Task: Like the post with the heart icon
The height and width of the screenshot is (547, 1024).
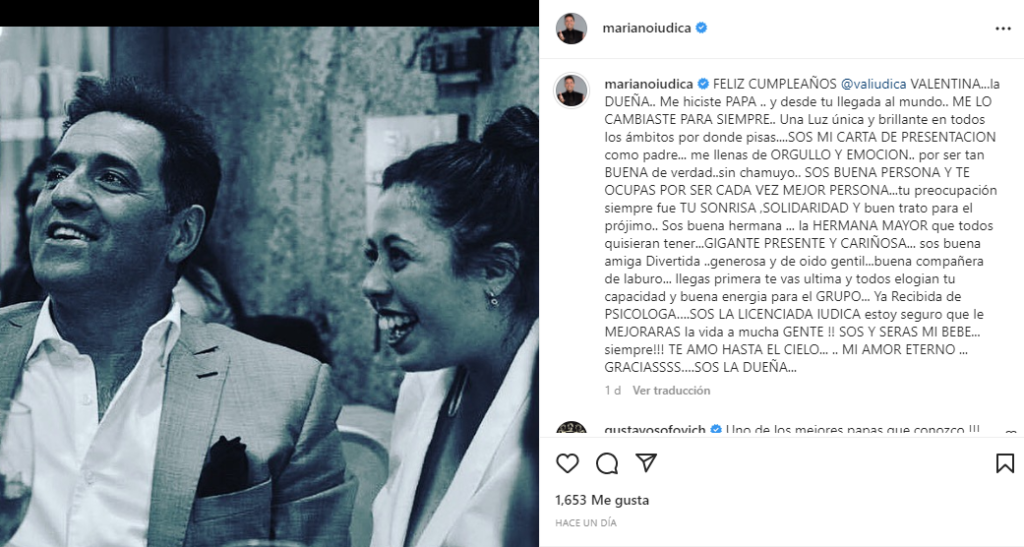Action: point(567,463)
